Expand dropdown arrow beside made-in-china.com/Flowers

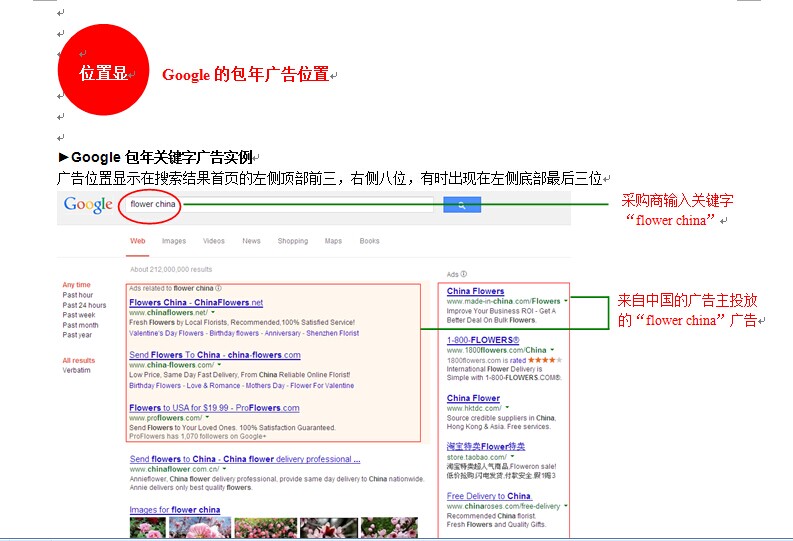click(565, 301)
